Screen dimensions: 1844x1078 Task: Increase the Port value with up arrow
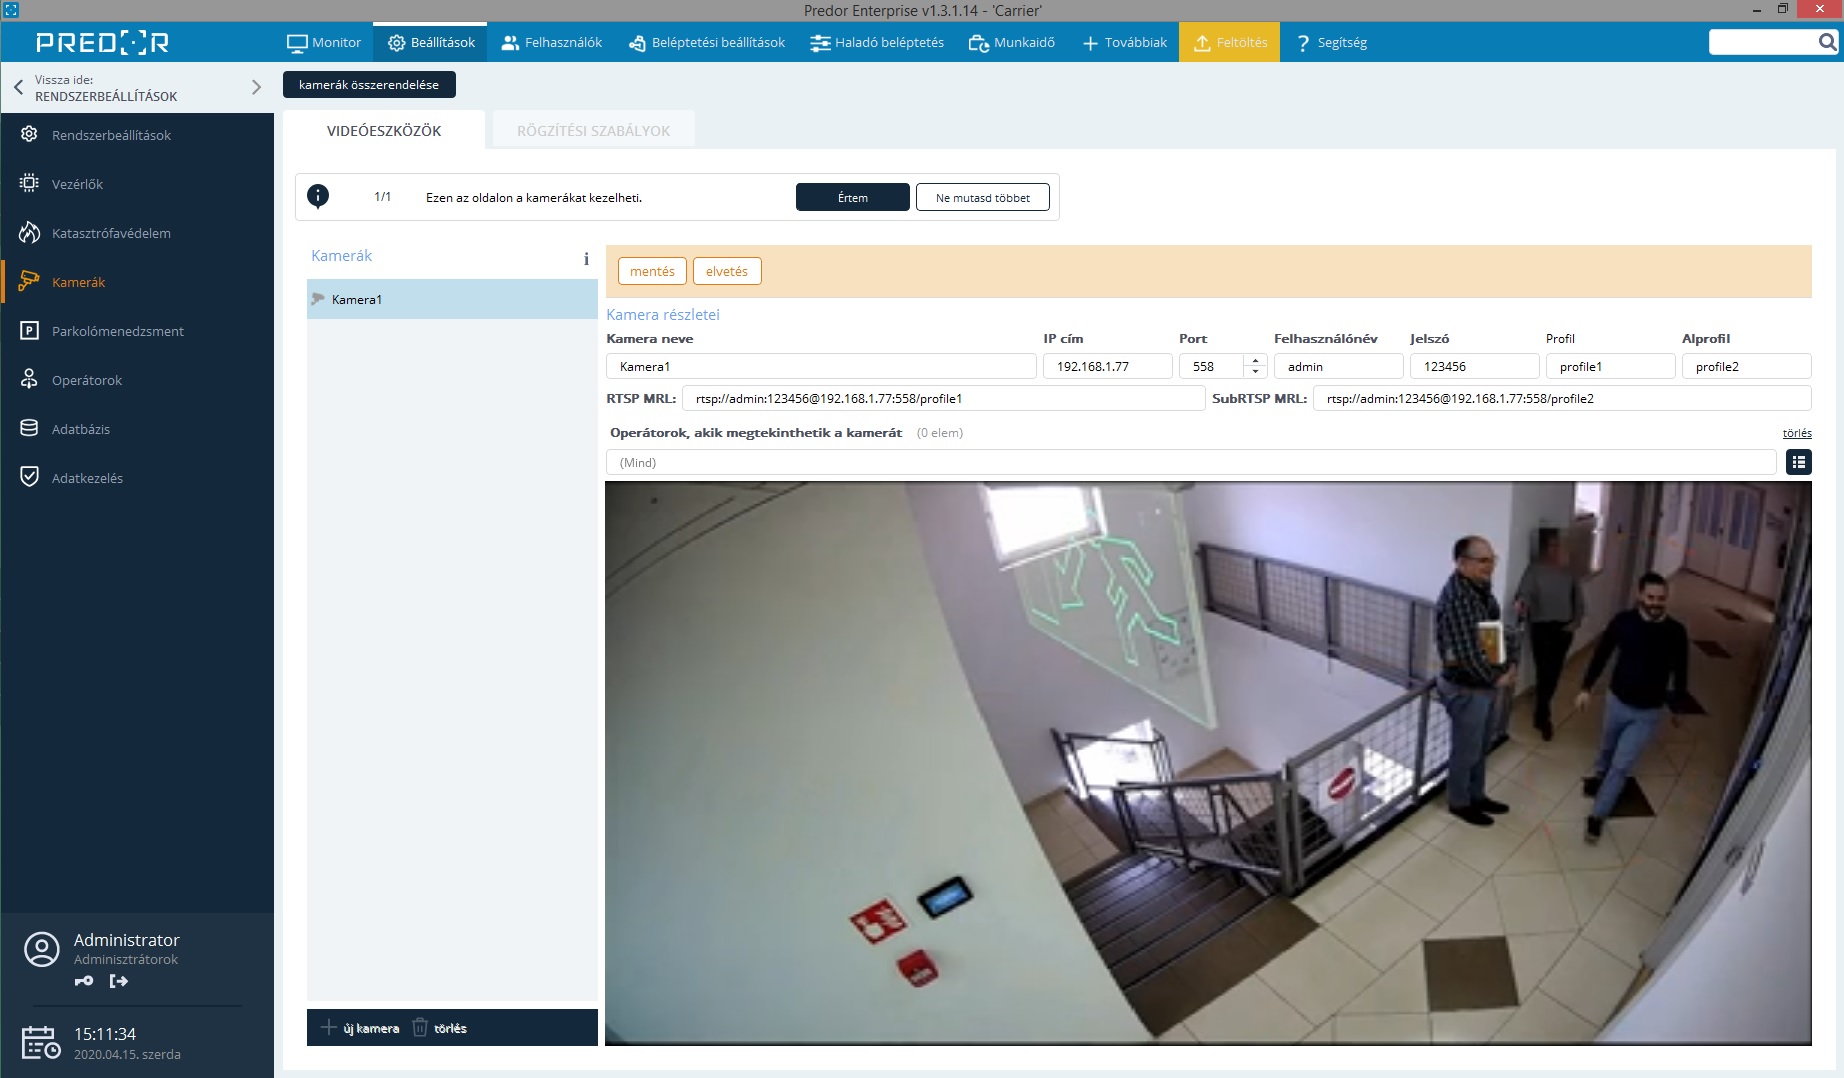1256,360
